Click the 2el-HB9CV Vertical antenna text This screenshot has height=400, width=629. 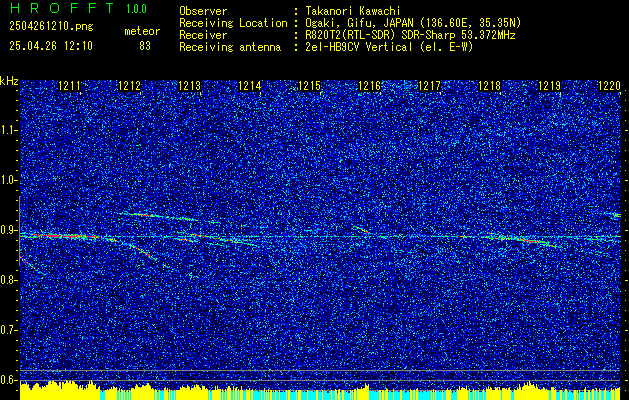coord(390,47)
